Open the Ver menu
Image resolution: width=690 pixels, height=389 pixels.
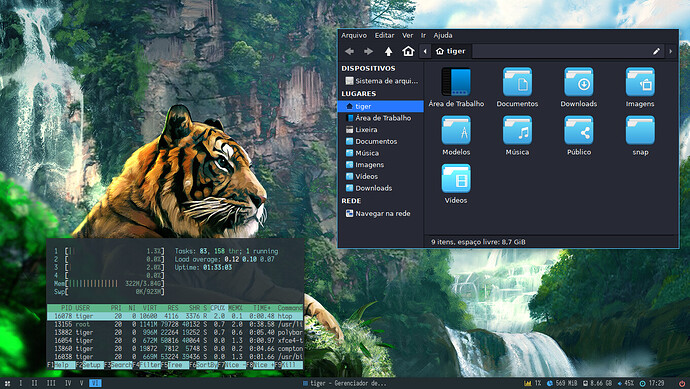pos(407,35)
